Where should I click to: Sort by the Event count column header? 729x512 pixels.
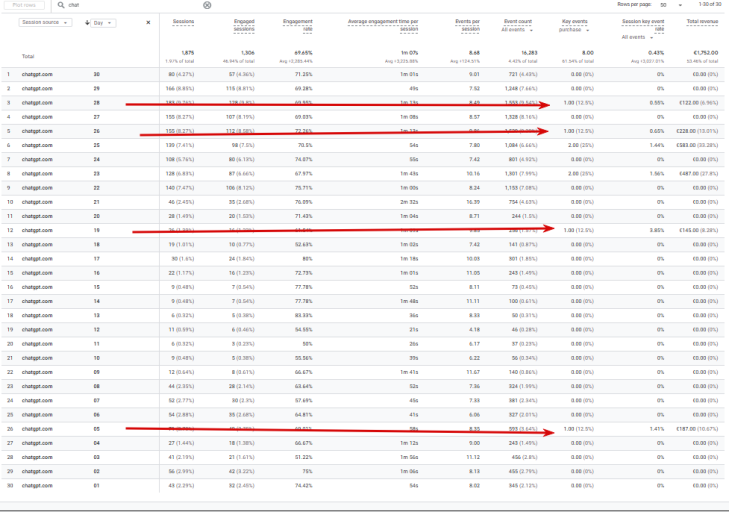[x=518, y=21]
